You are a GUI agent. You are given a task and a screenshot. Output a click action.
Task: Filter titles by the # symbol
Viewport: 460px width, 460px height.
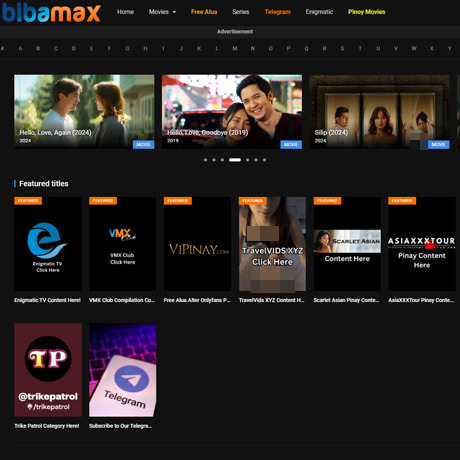coord(3,49)
